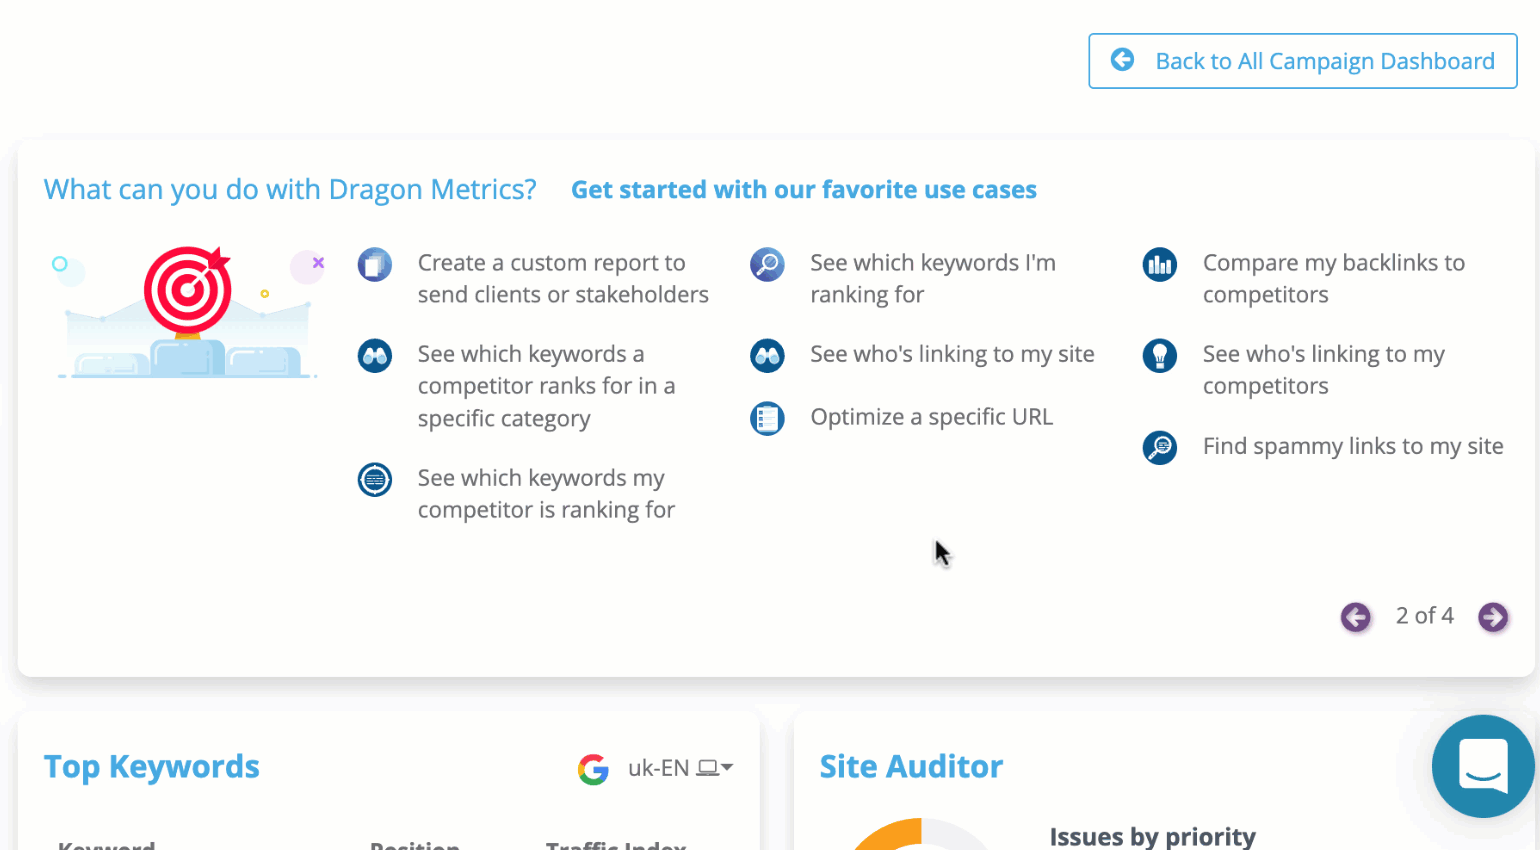
Task: Open favorite use cases from the header link
Action: pos(804,189)
